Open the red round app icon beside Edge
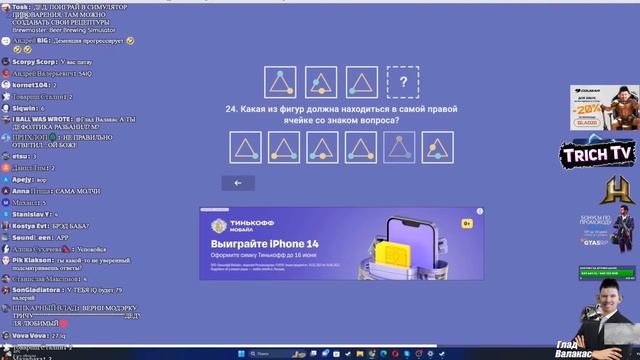The image size is (640, 360). click(x=395, y=354)
